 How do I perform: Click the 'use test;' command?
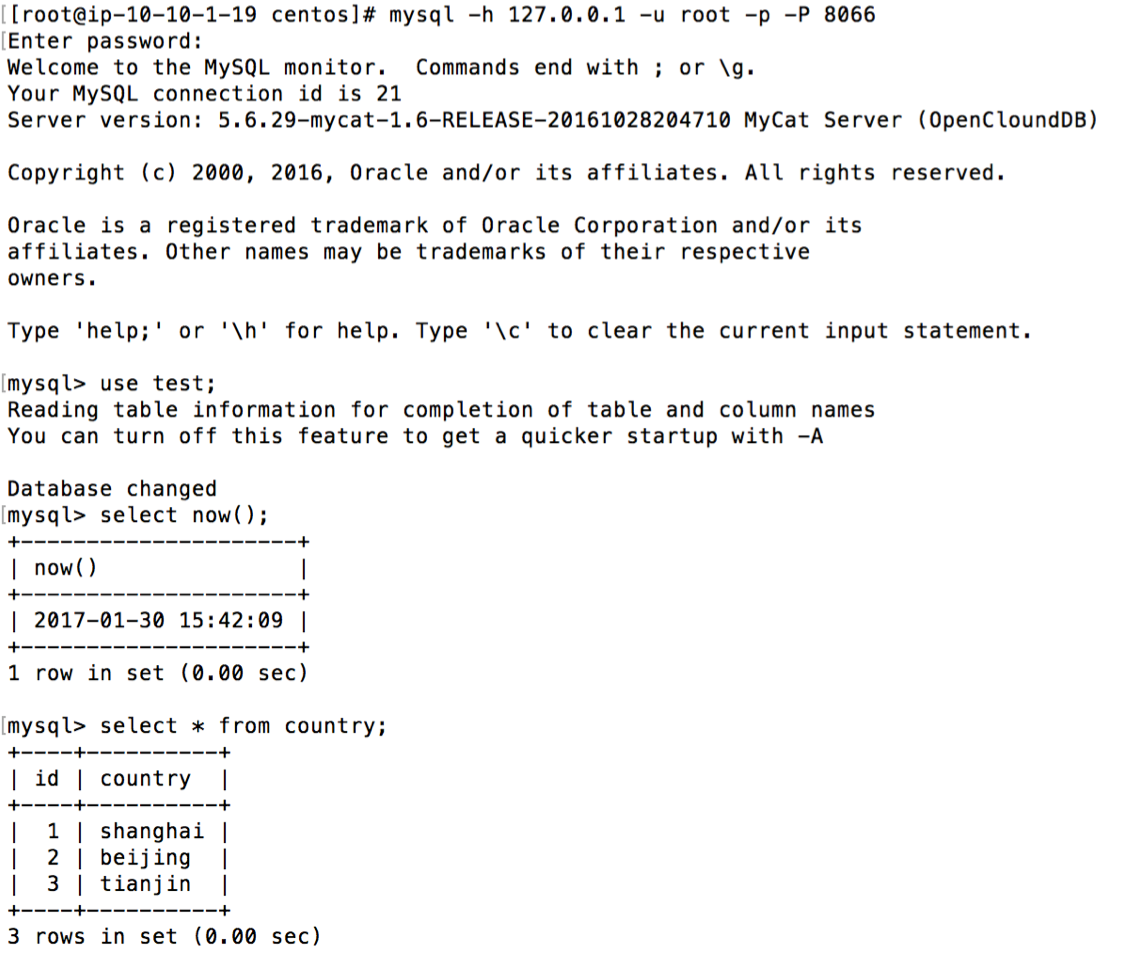pyautogui.click(x=157, y=383)
